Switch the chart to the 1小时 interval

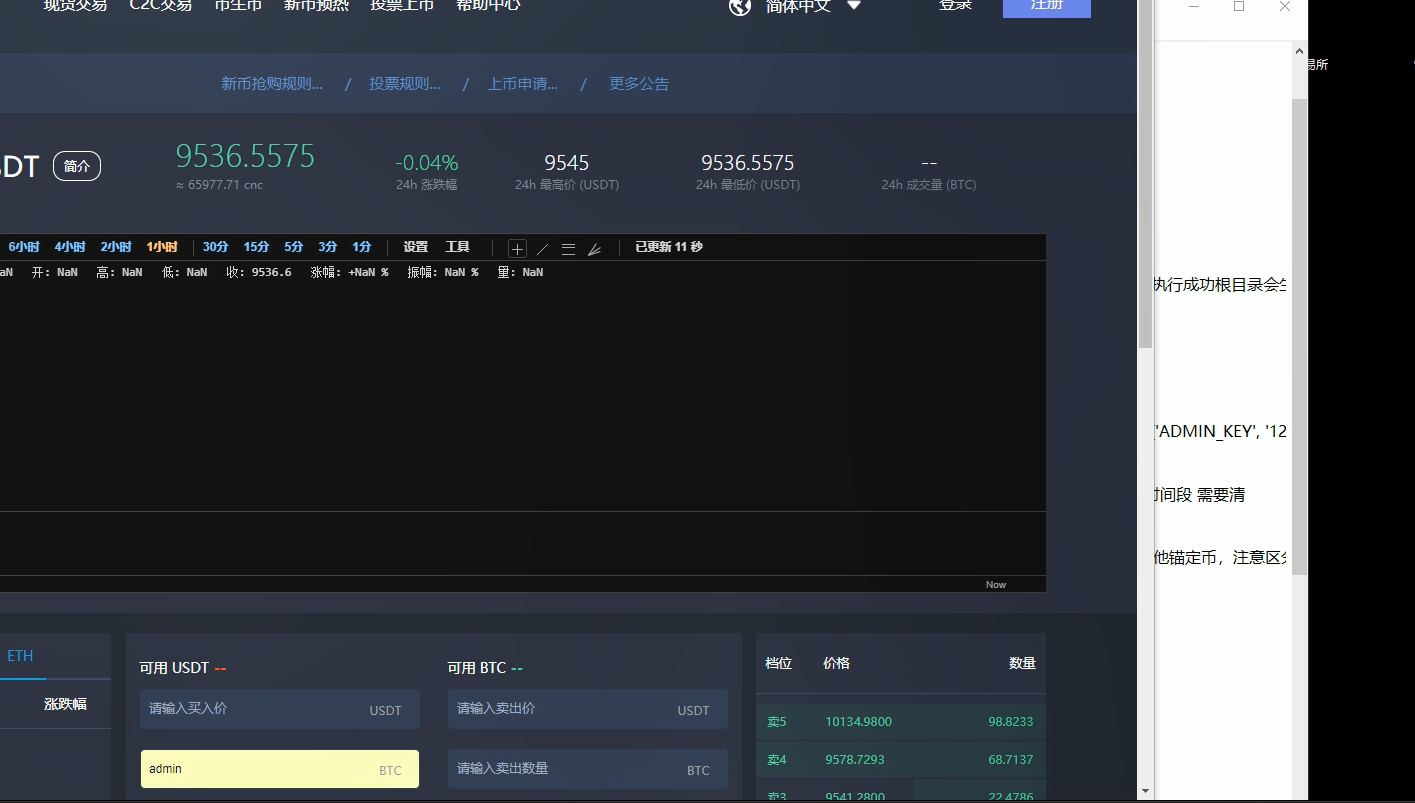click(x=162, y=247)
